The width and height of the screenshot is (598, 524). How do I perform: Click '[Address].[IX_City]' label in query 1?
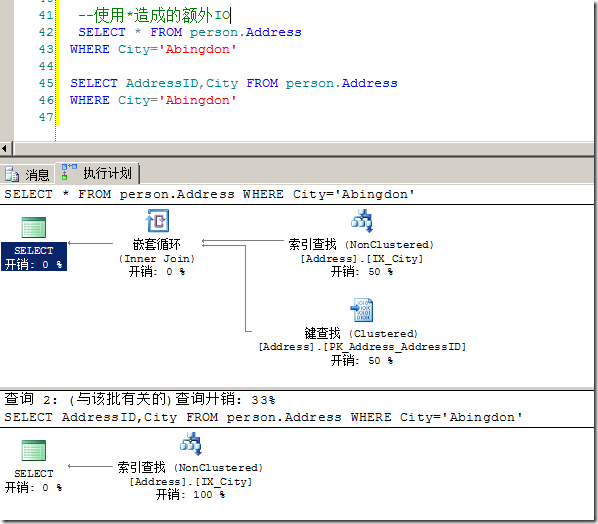362,259
